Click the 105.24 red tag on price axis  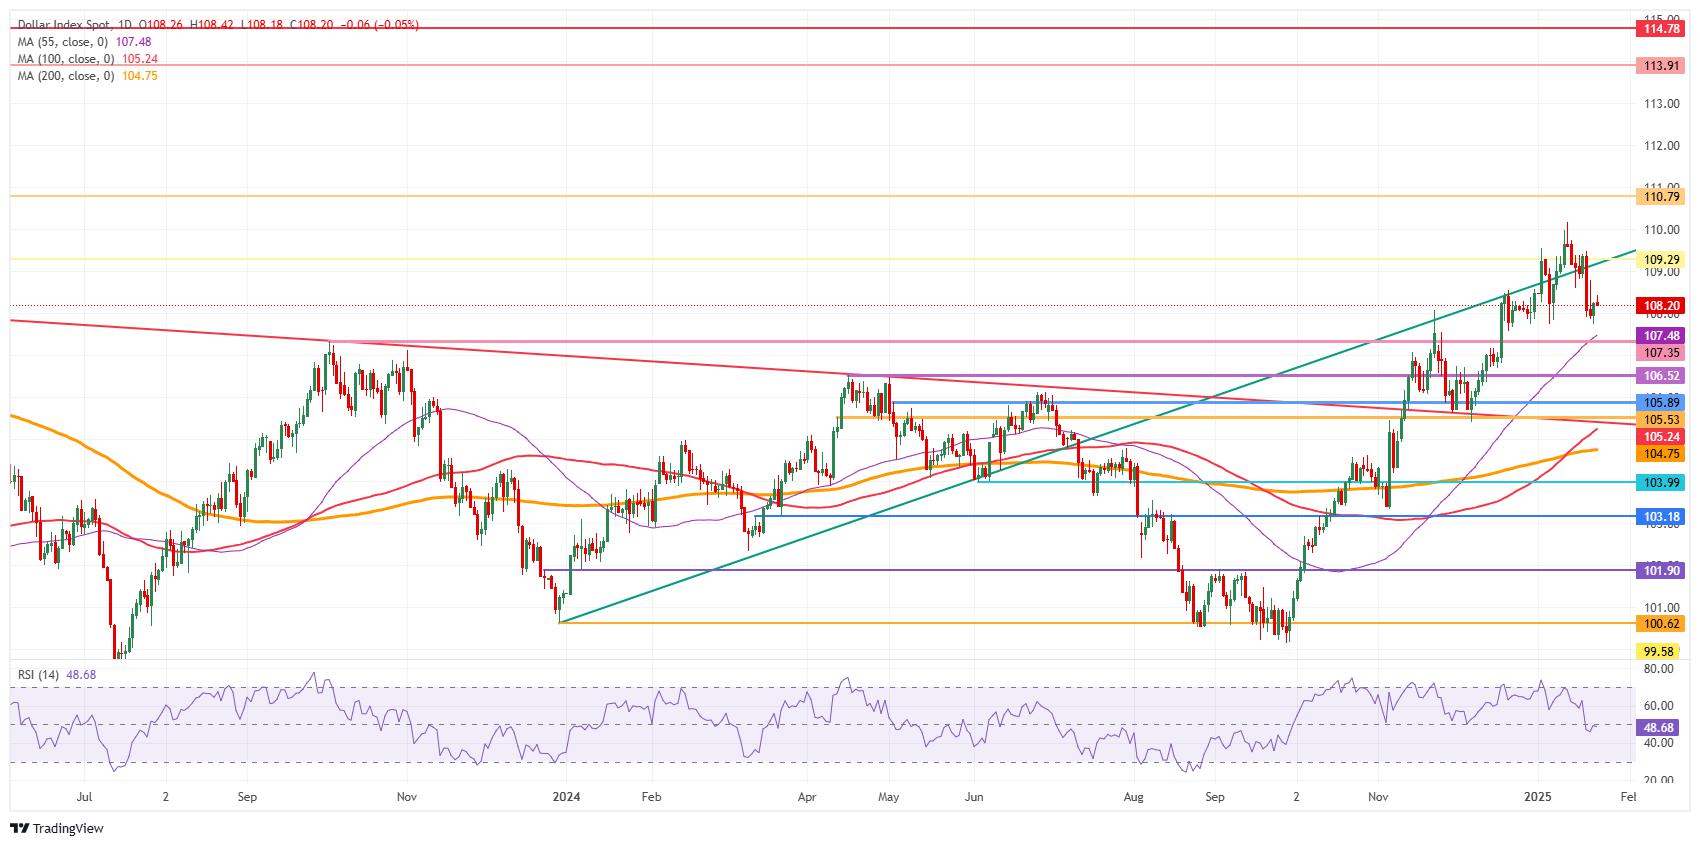[x=1661, y=437]
